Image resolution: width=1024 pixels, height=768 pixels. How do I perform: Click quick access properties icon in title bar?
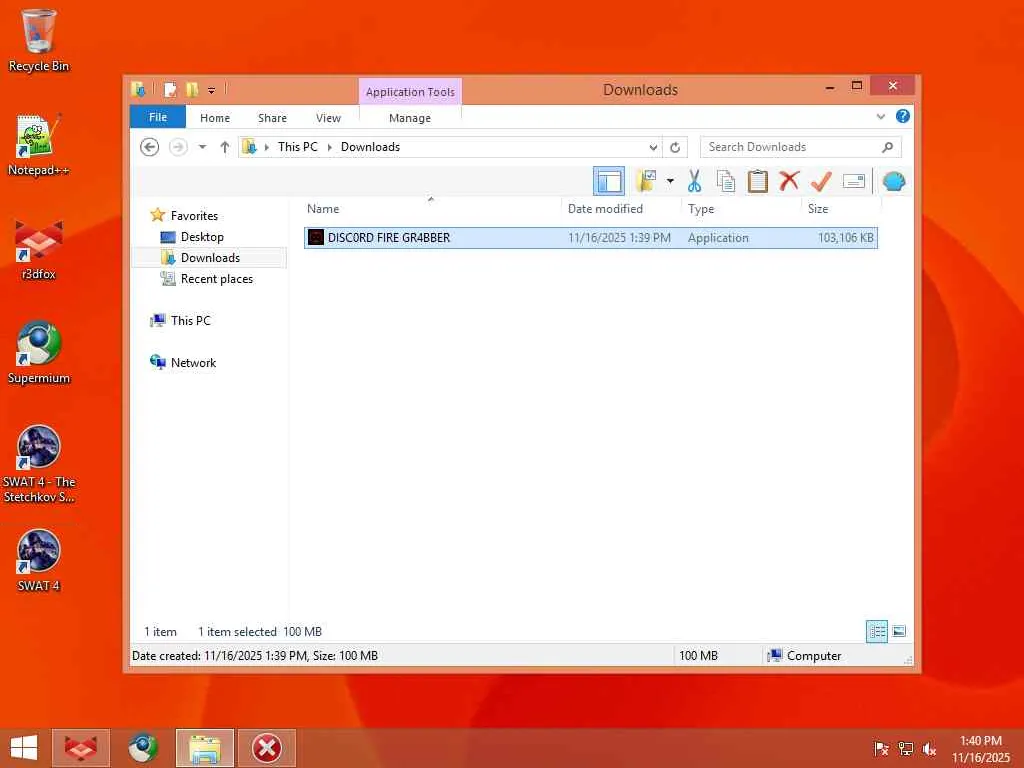(170, 89)
